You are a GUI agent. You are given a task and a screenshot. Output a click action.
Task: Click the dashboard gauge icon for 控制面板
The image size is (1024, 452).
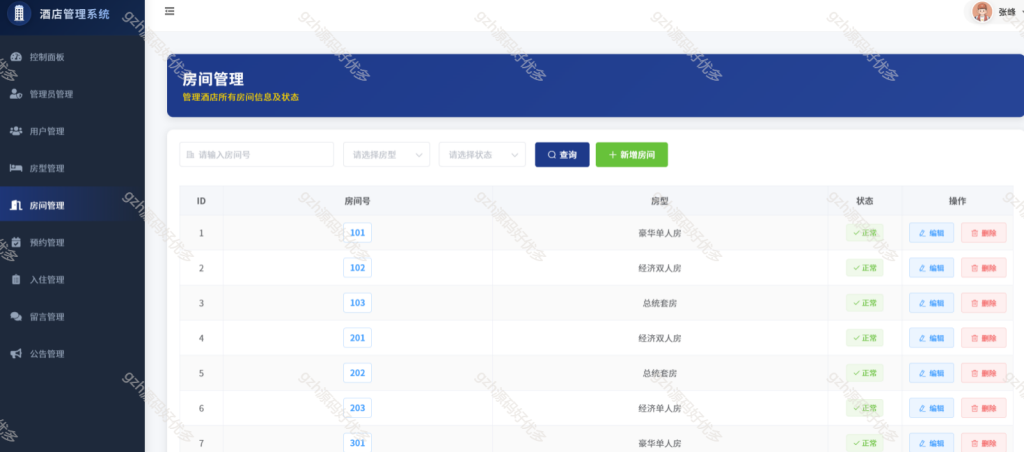16,57
